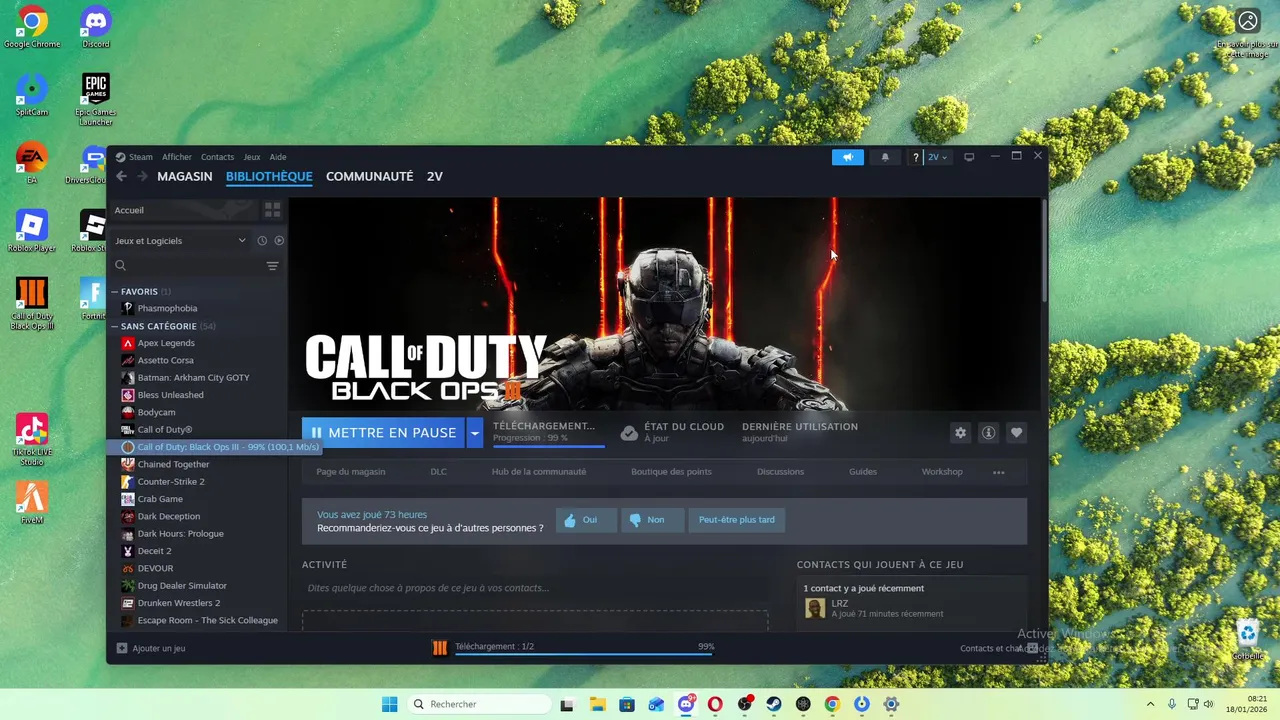This screenshot has height=720, width=1280.
Task: Open dropdown arrow beside Mettre en pause
Action: [x=475, y=433]
